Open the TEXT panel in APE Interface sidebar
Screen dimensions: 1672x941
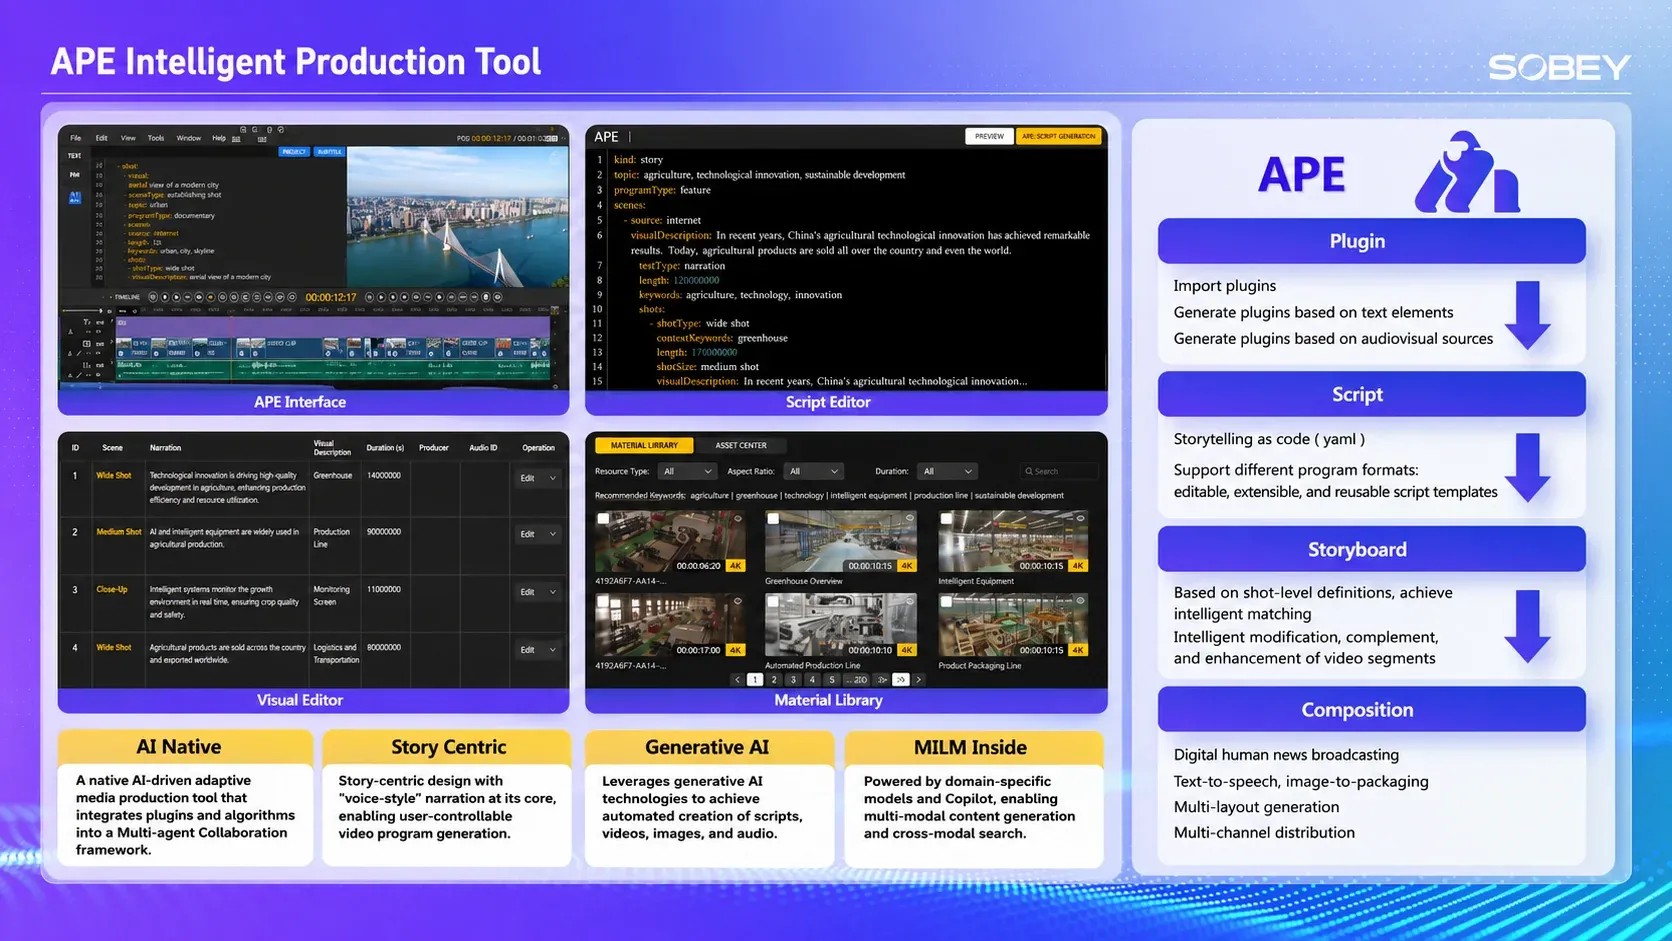75,156
